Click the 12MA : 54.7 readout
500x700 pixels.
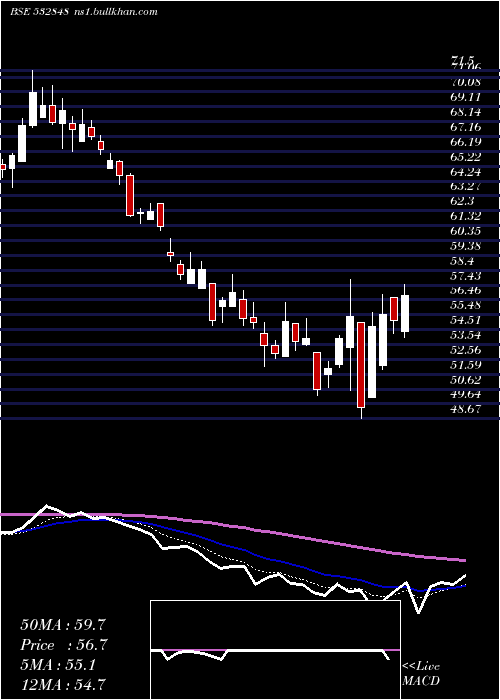(x=63, y=685)
